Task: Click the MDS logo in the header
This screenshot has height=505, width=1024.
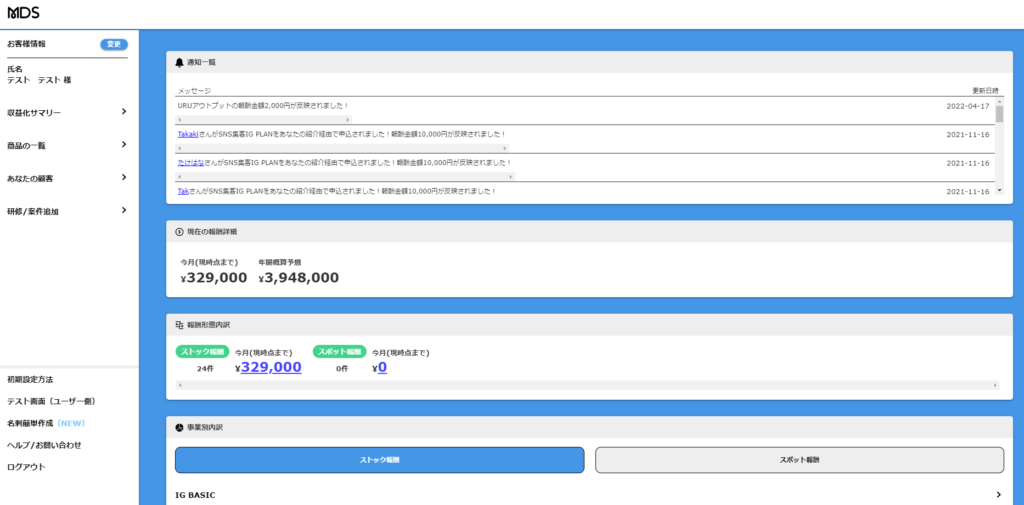Action: tap(23, 13)
